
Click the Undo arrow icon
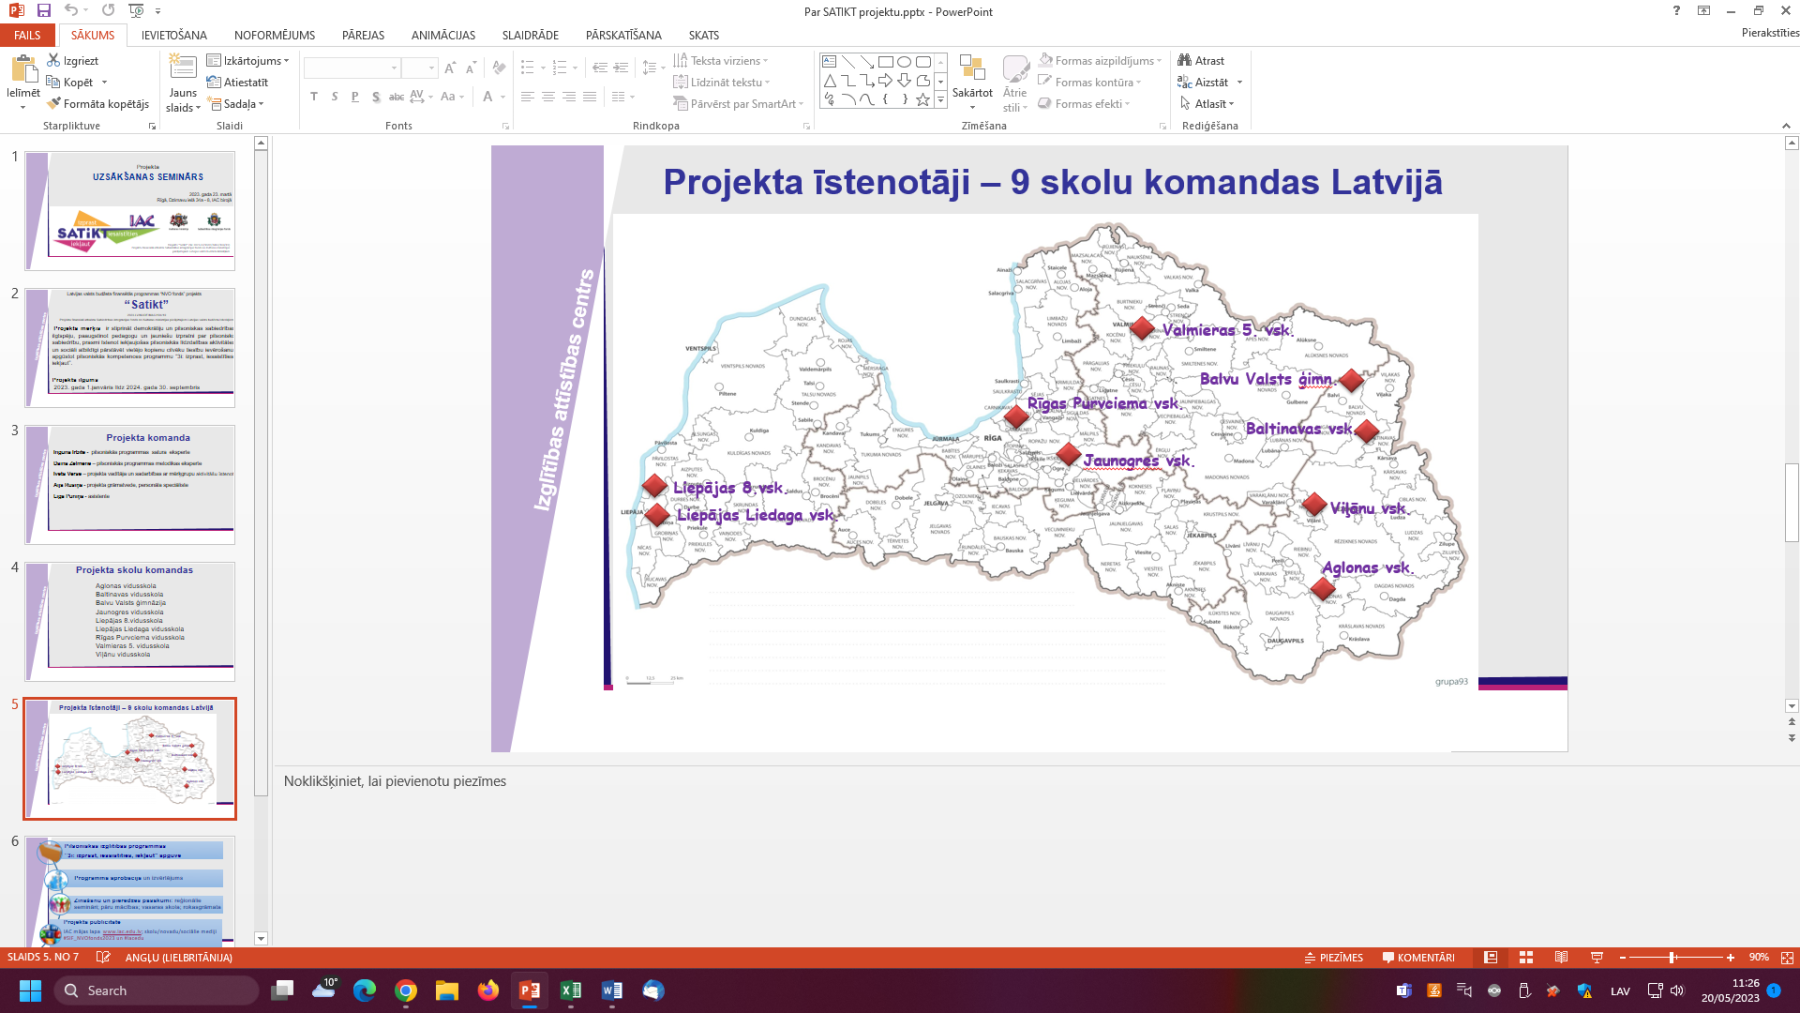pos(71,11)
